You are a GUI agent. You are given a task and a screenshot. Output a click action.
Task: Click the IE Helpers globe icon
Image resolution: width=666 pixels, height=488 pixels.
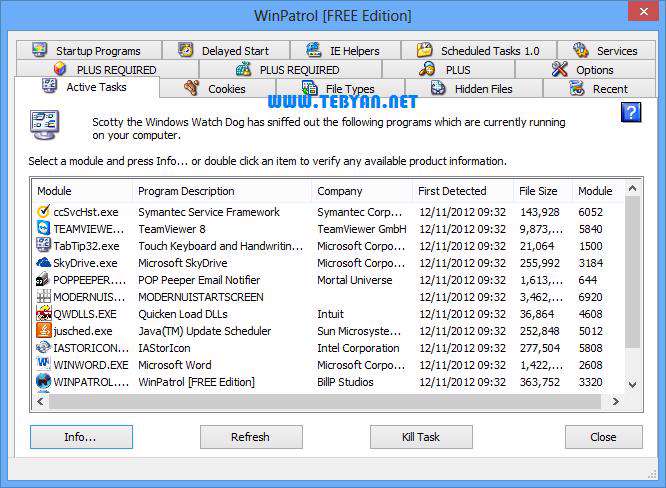coord(313,50)
